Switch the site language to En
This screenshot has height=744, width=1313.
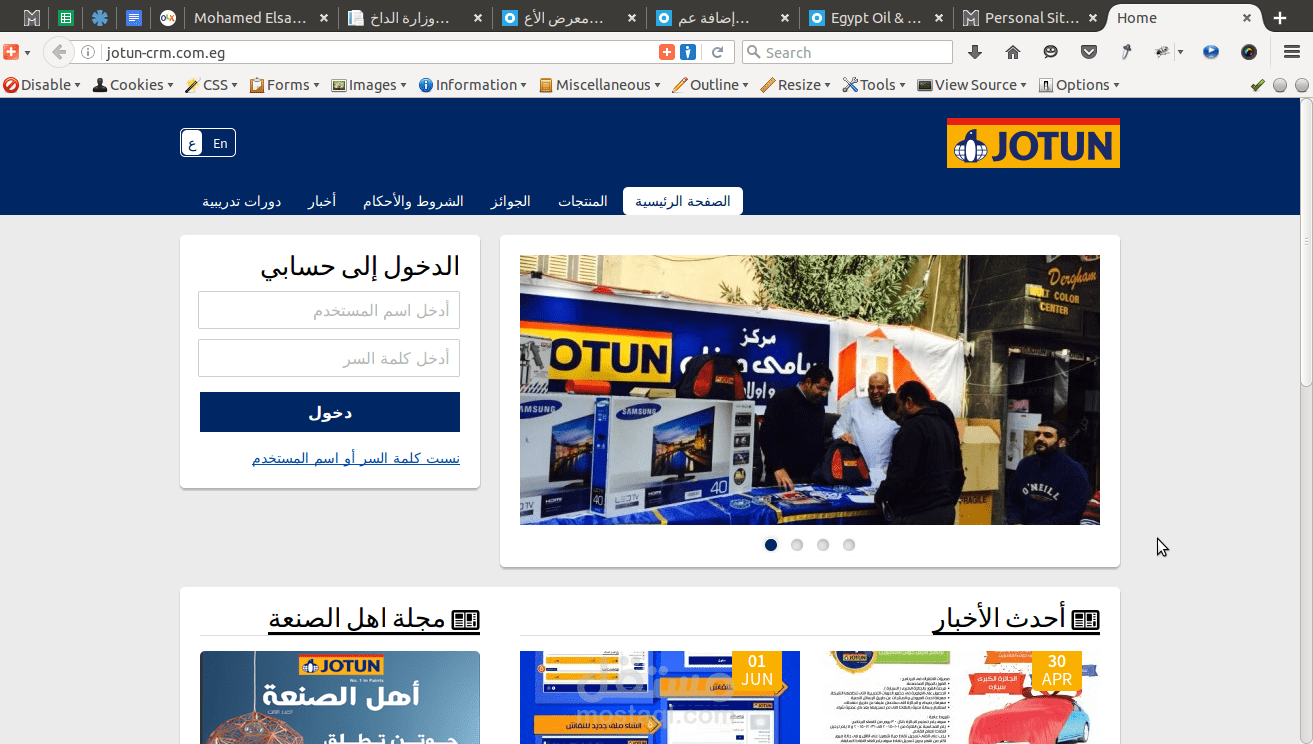219,142
